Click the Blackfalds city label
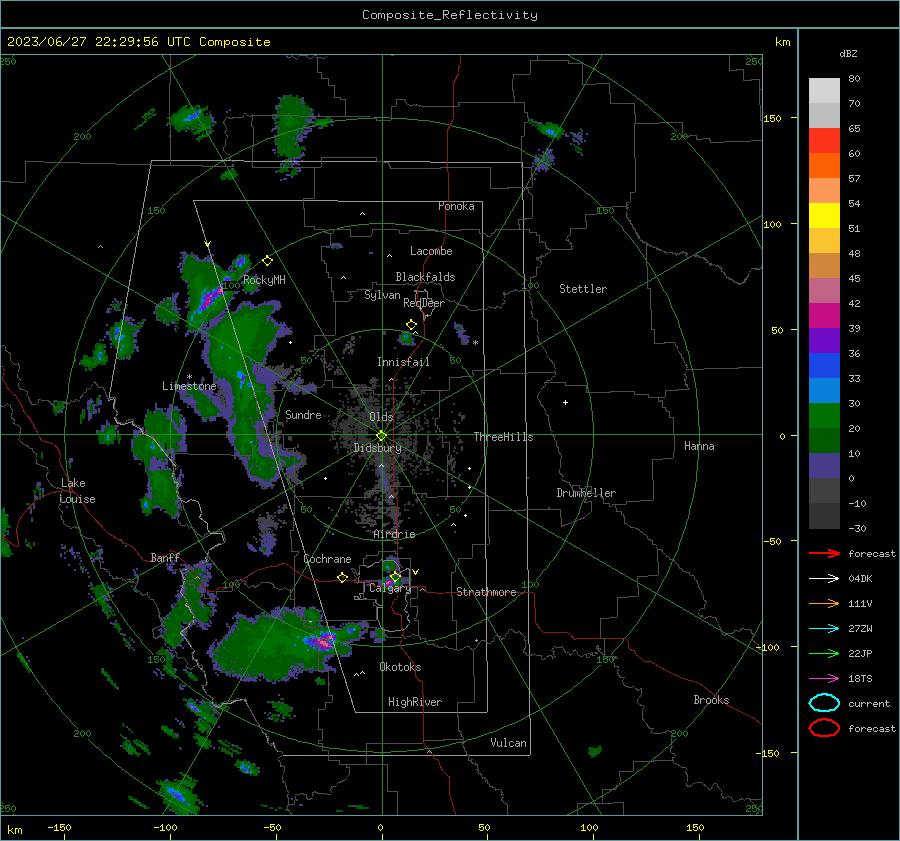This screenshot has height=841, width=900. [425, 277]
